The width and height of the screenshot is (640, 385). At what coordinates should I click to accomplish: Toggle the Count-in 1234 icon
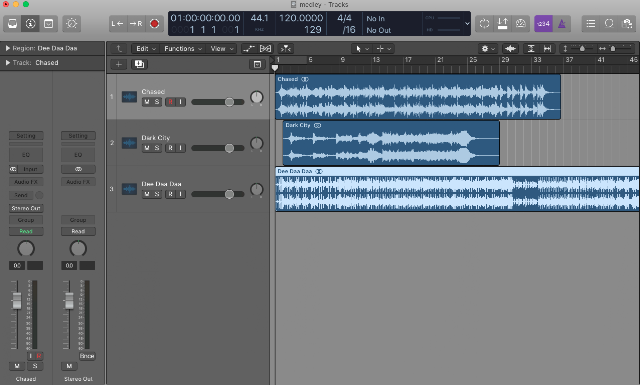click(x=543, y=24)
